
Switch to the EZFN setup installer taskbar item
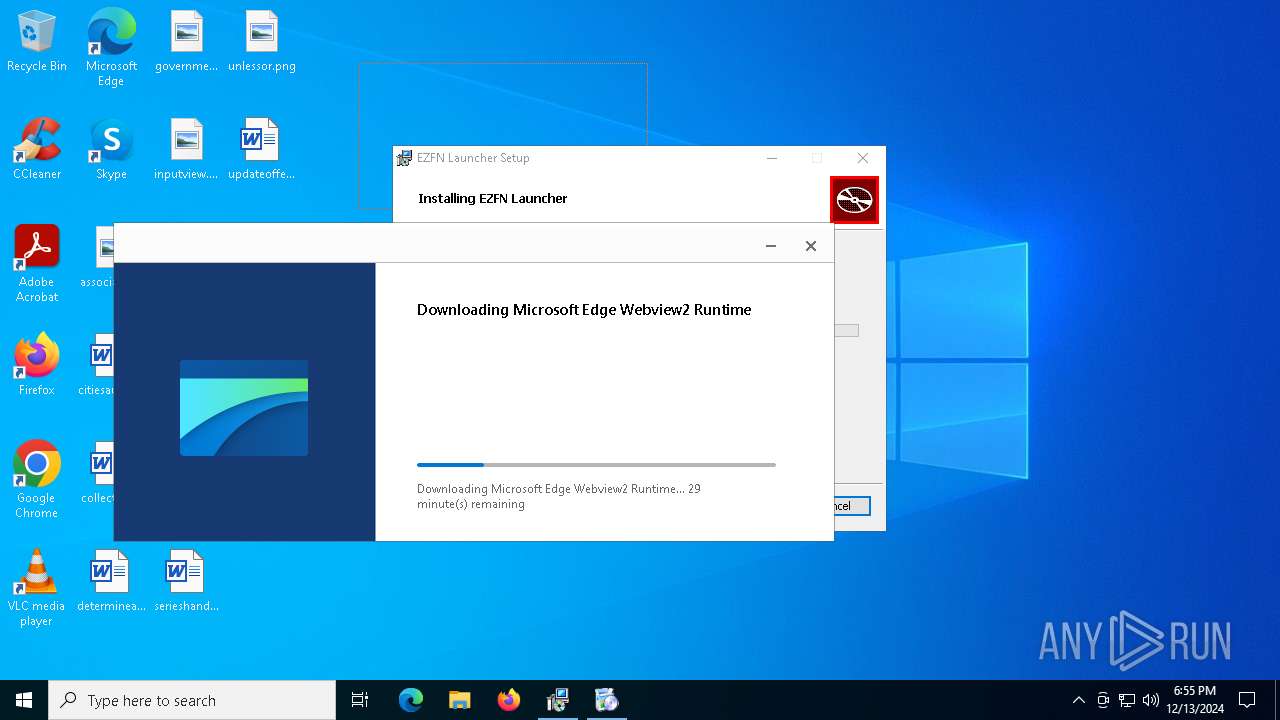click(x=558, y=700)
